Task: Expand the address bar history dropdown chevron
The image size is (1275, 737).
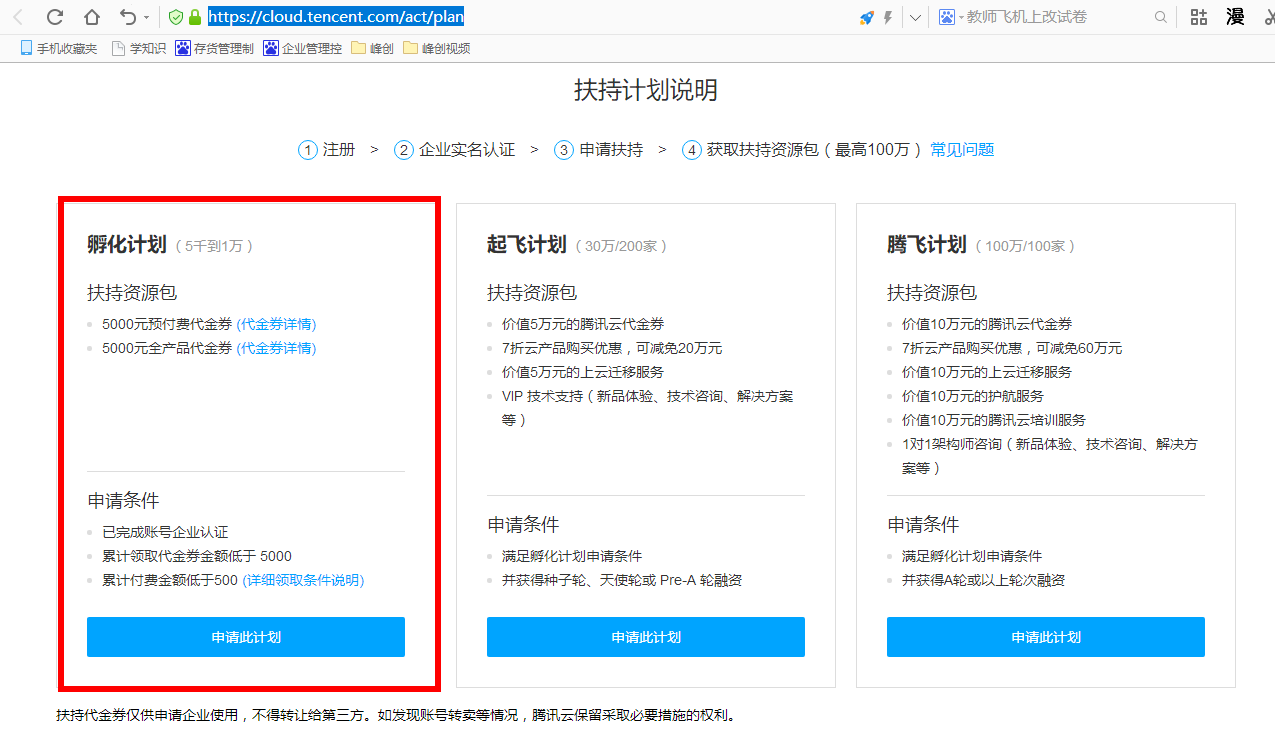Action: 915,18
